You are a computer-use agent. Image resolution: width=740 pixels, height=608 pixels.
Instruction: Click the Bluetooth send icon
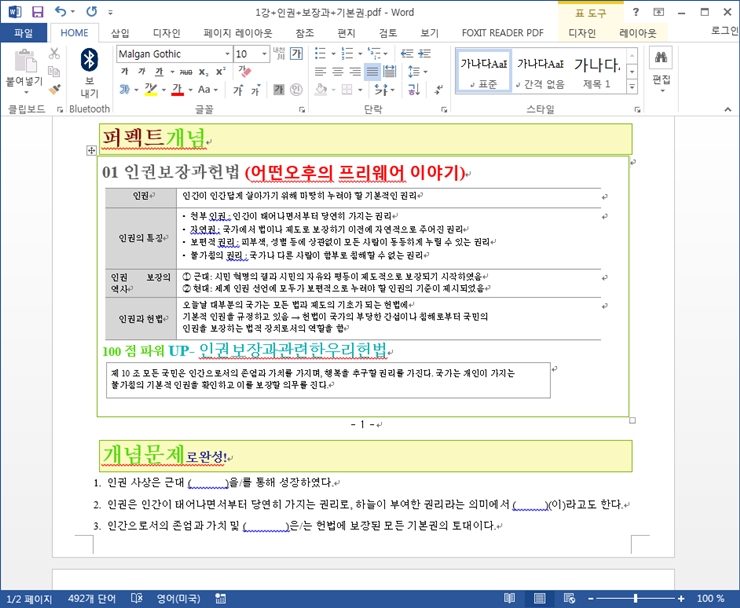pos(89,60)
